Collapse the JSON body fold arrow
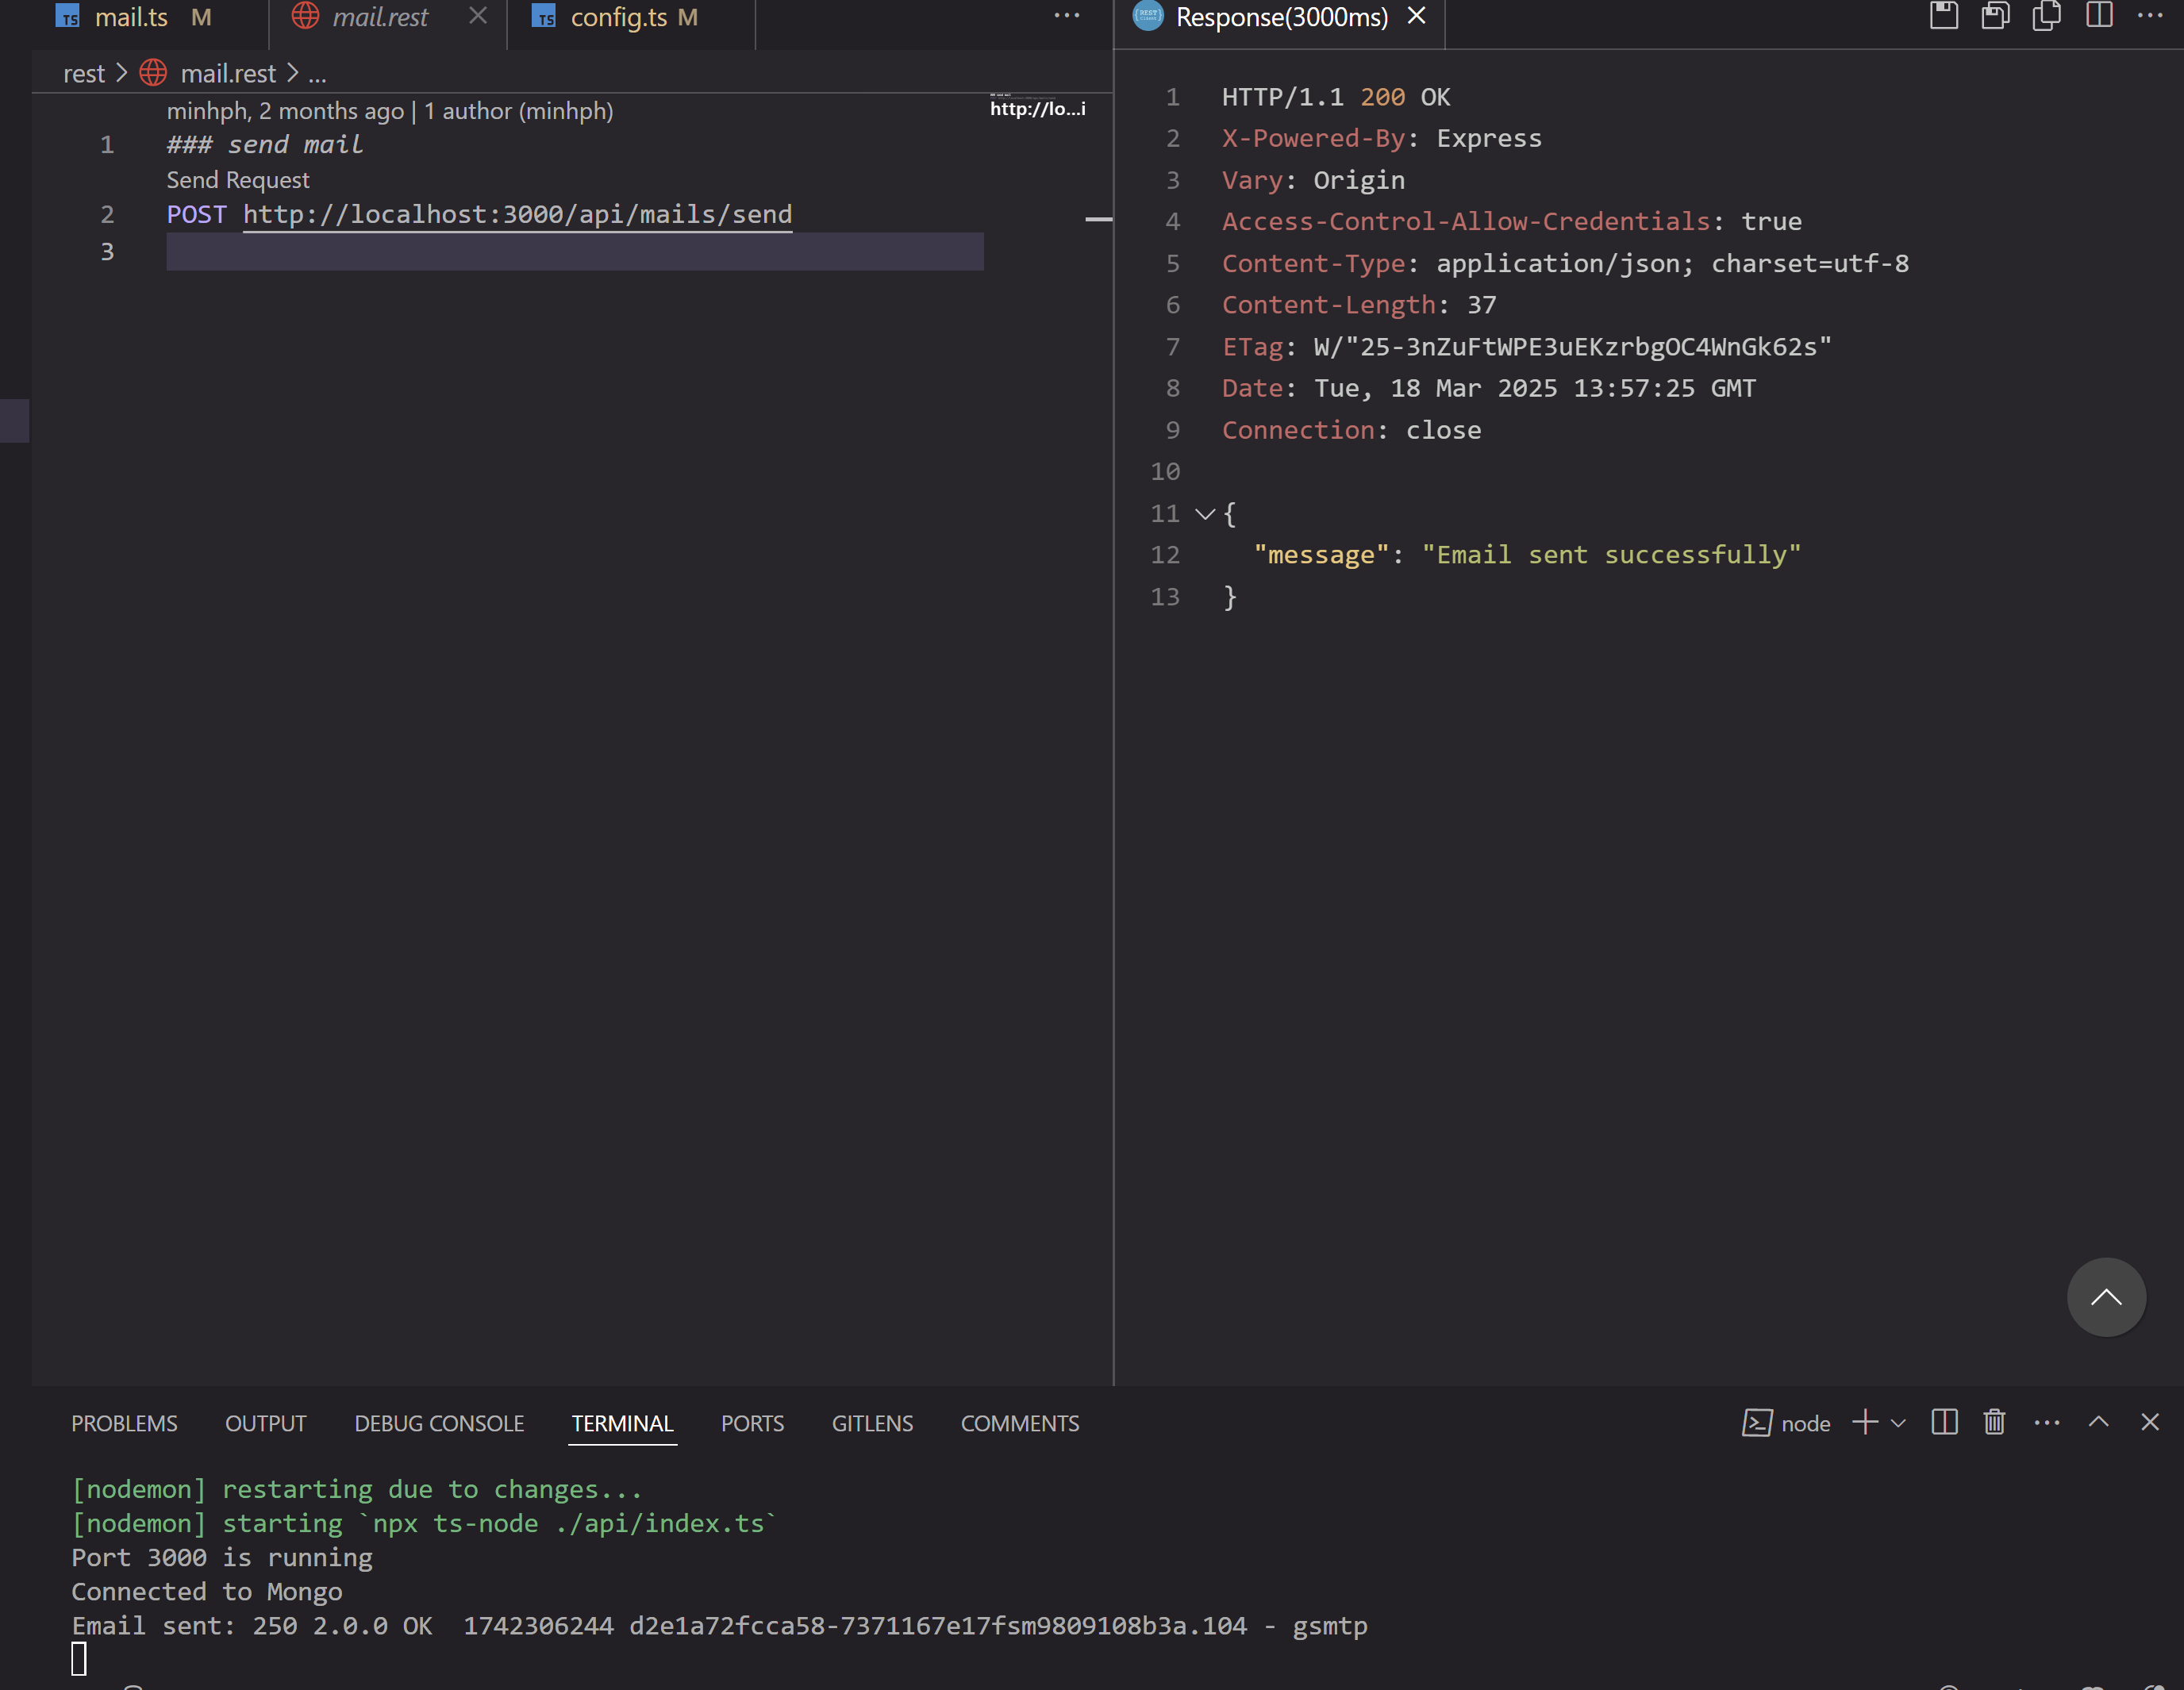2184x1690 pixels. 1205,514
